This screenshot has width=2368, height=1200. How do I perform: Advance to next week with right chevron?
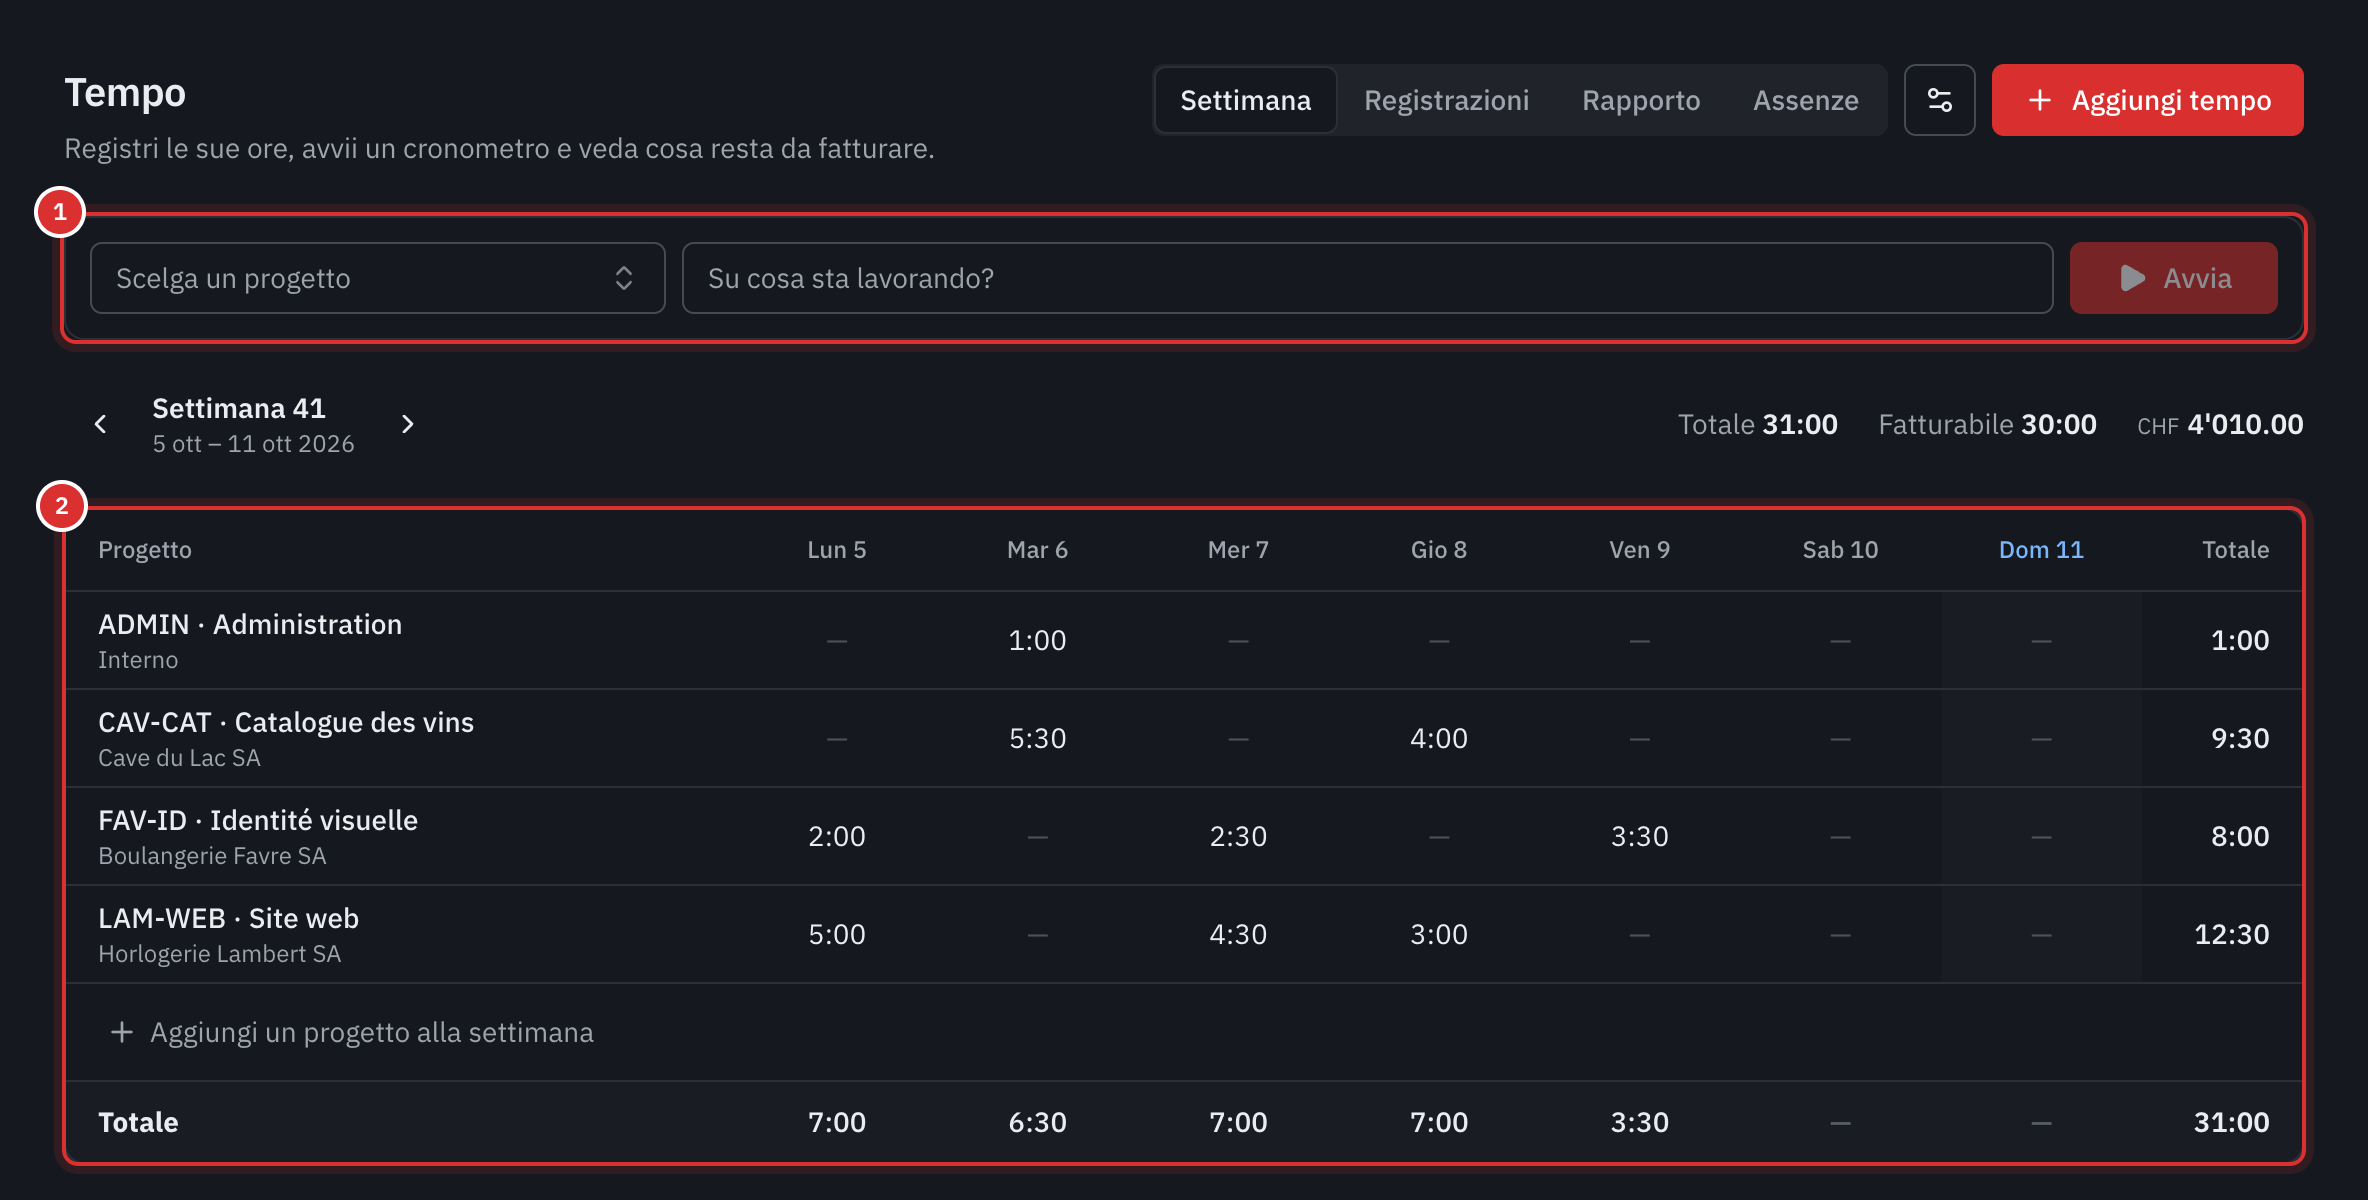click(407, 424)
